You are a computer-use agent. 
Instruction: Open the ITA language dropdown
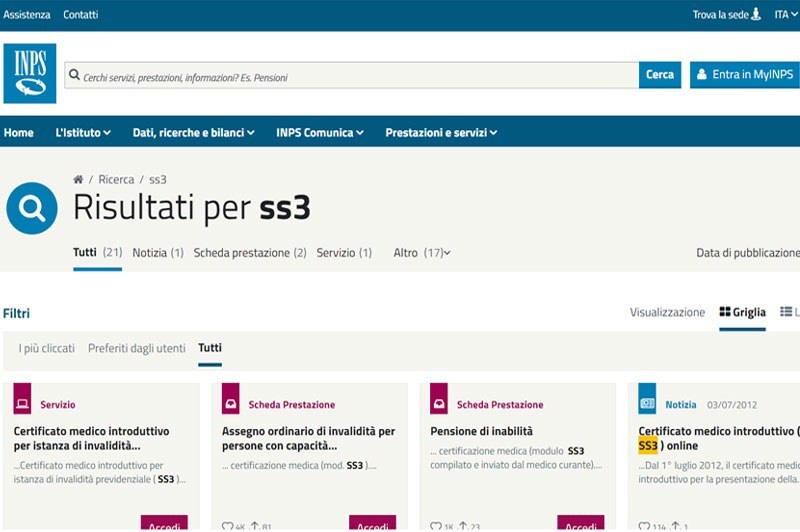click(x=786, y=15)
